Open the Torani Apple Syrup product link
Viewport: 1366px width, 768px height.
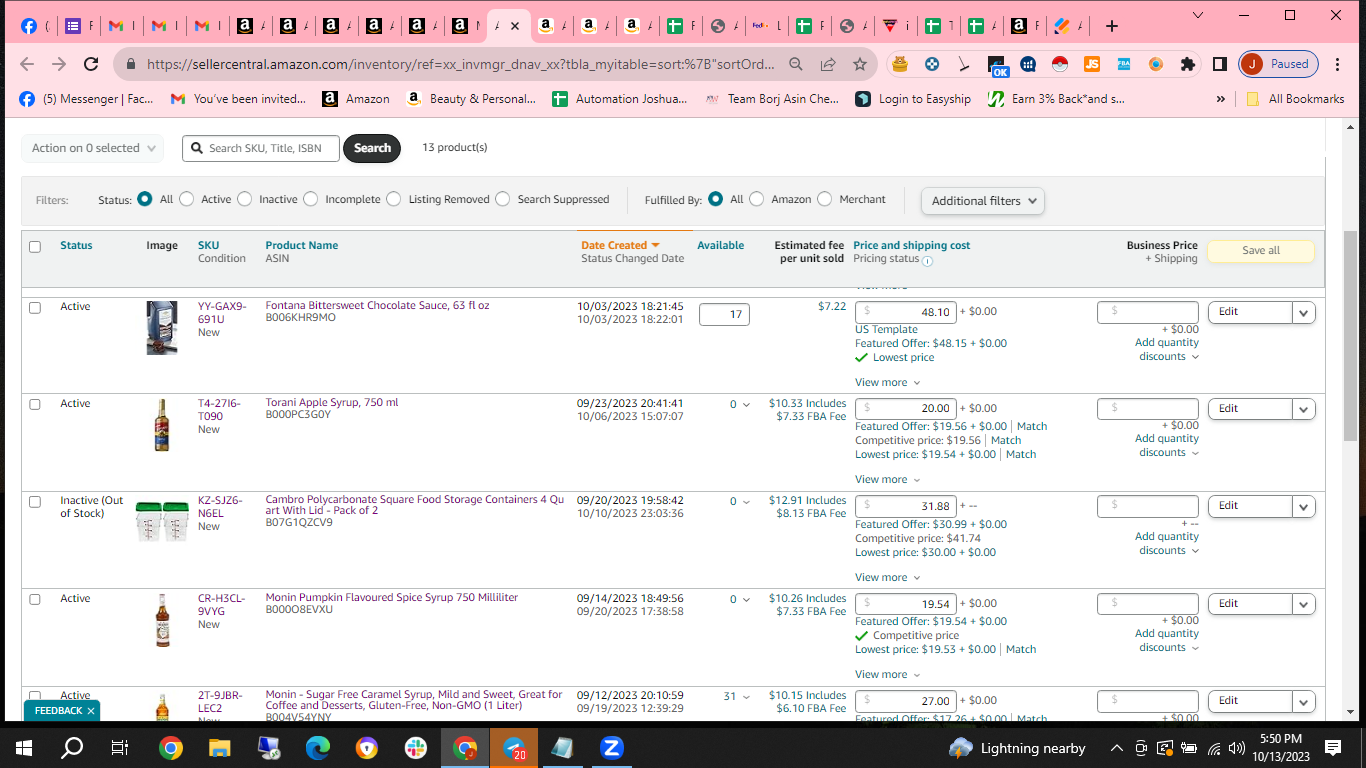point(332,403)
